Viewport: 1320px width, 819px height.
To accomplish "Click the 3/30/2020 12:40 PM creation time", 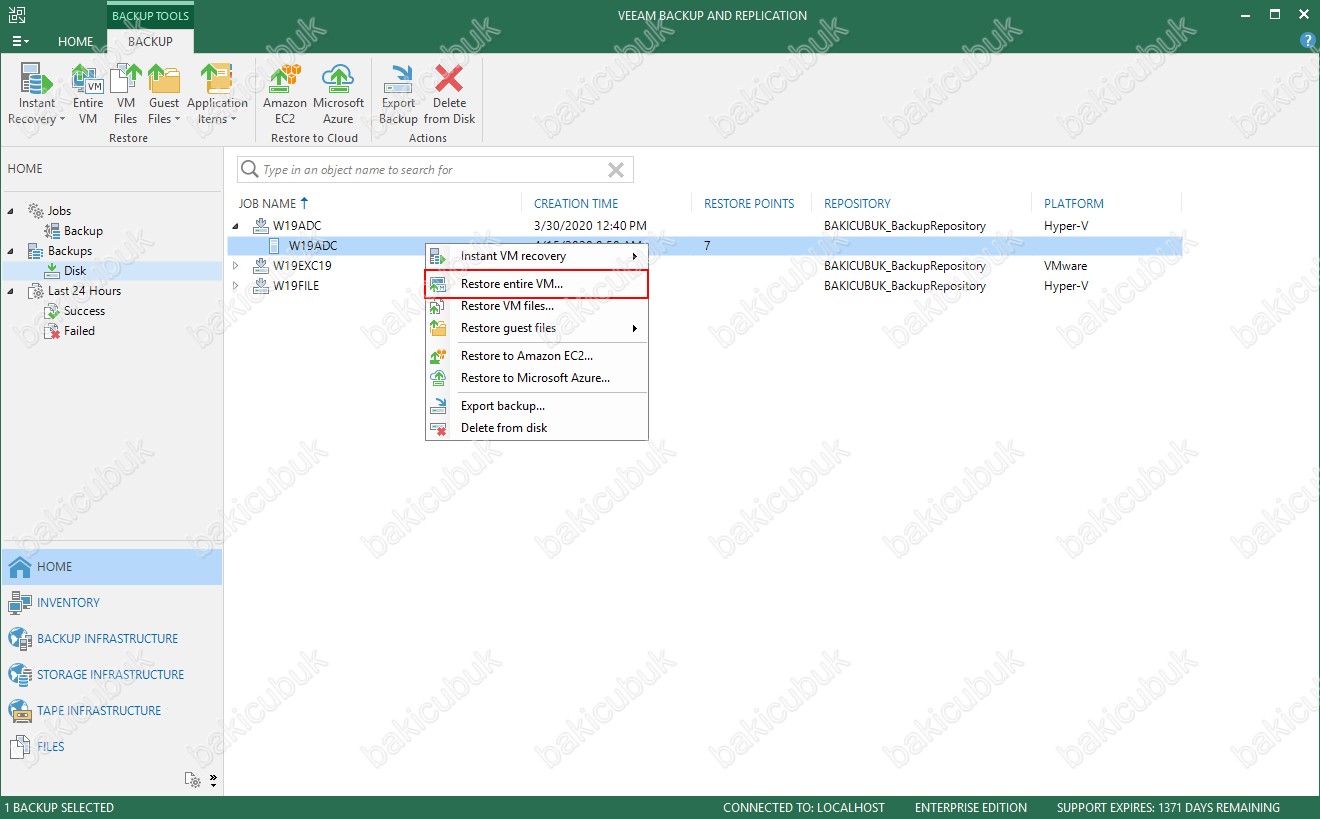I will (x=590, y=226).
